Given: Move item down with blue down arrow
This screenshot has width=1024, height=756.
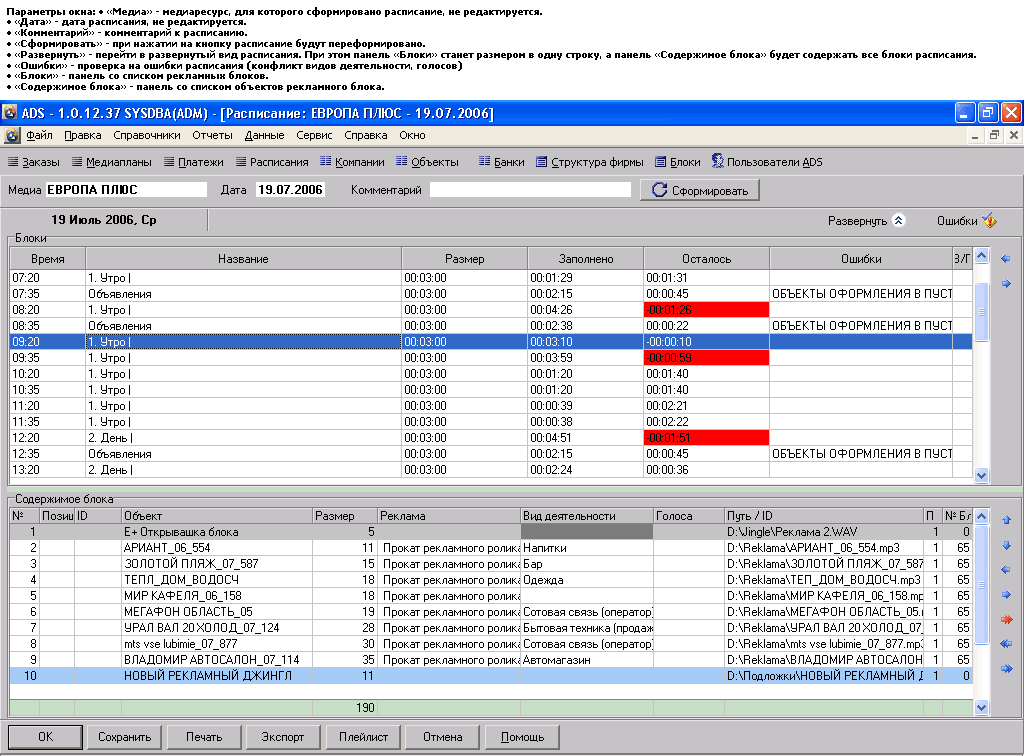Looking at the screenshot, I should point(1006,545).
